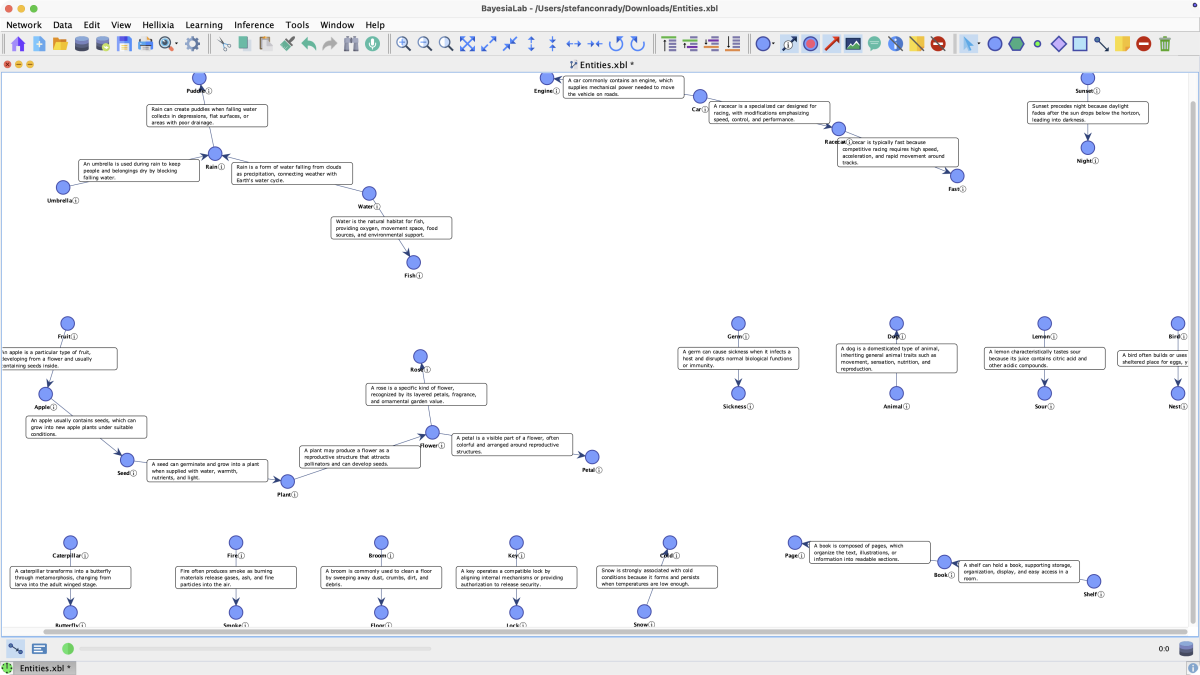Screen dimensions: 1200x675
Task: Open the Data menu
Action: (x=62, y=24)
